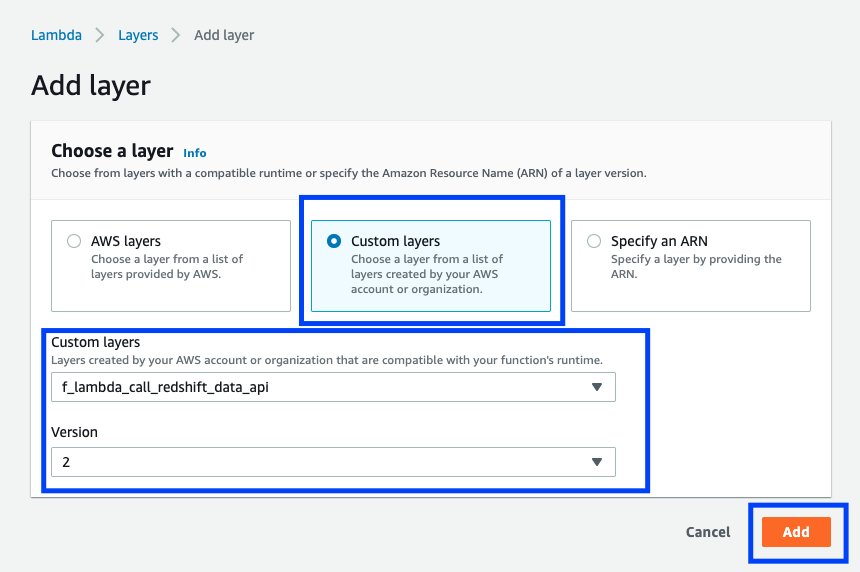Open the Info link beside Choose a layer
The height and width of the screenshot is (572, 860).
(x=195, y=153)
